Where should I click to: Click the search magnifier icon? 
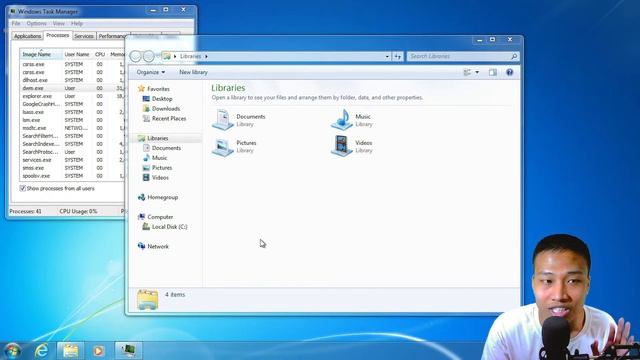click(514, 56)
